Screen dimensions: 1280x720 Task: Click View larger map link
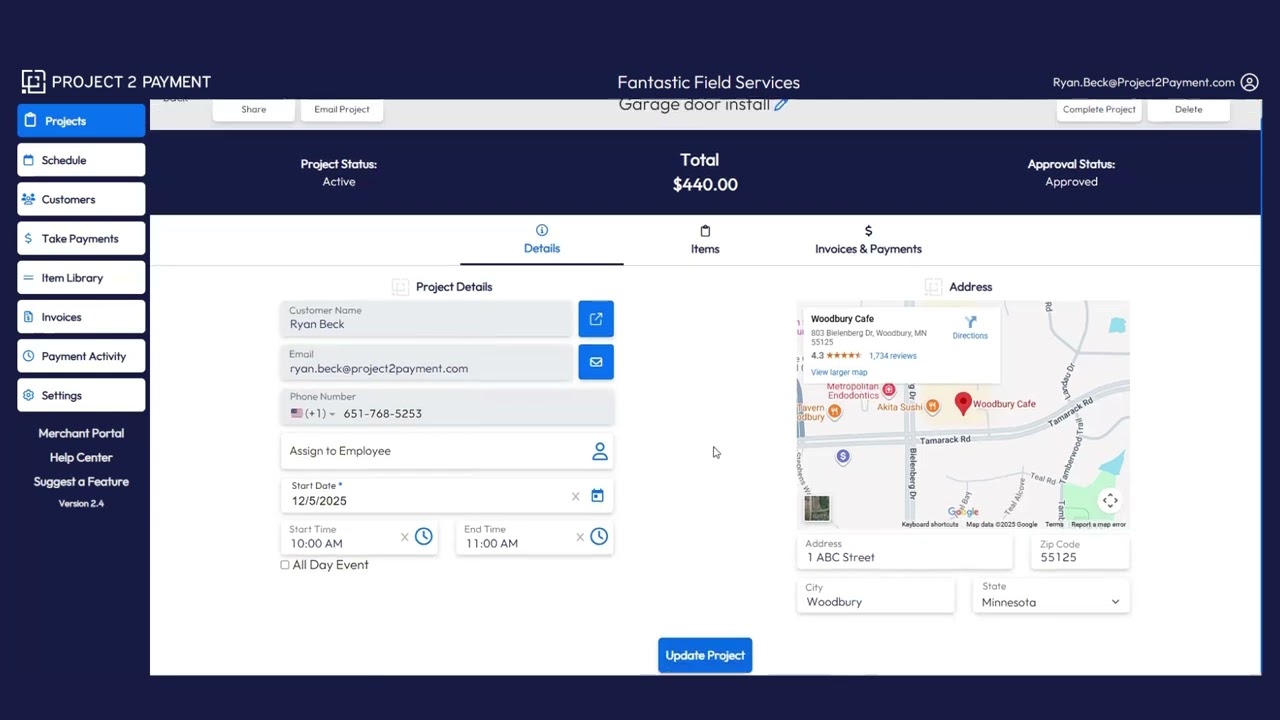tap(839, 372)
